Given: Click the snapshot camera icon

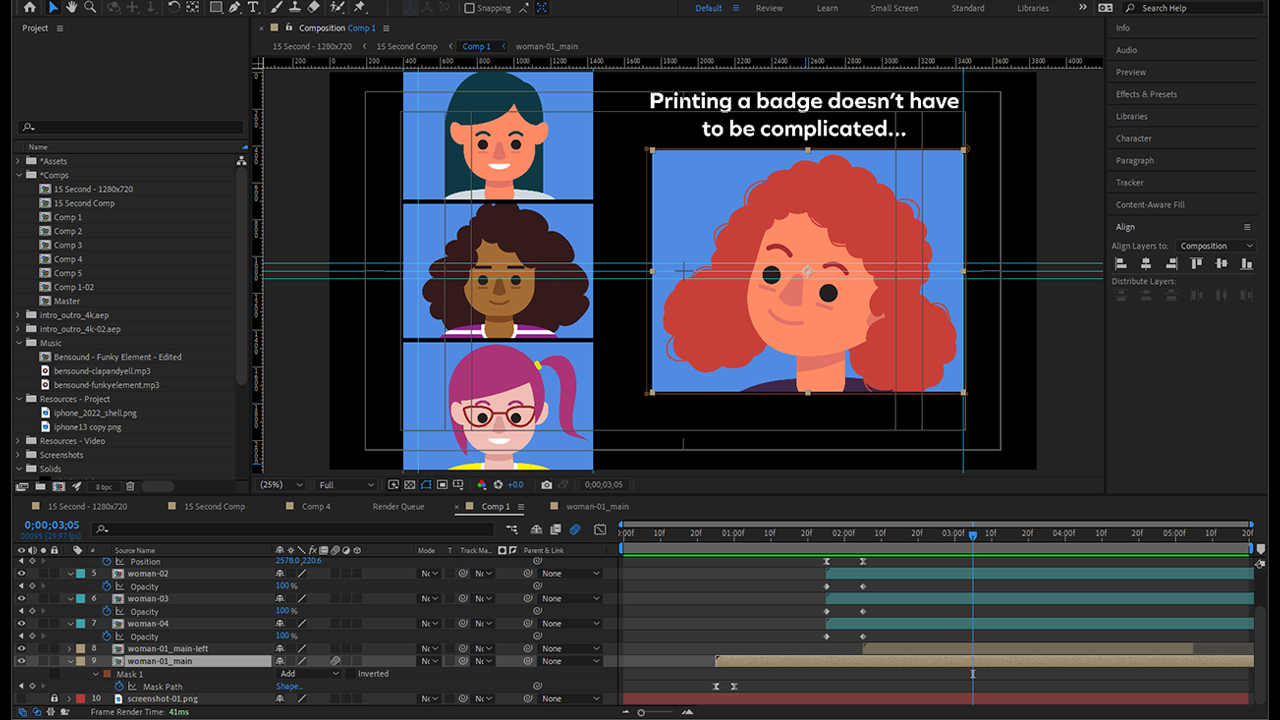Looking at the screenshot, I should click(546, 485).
